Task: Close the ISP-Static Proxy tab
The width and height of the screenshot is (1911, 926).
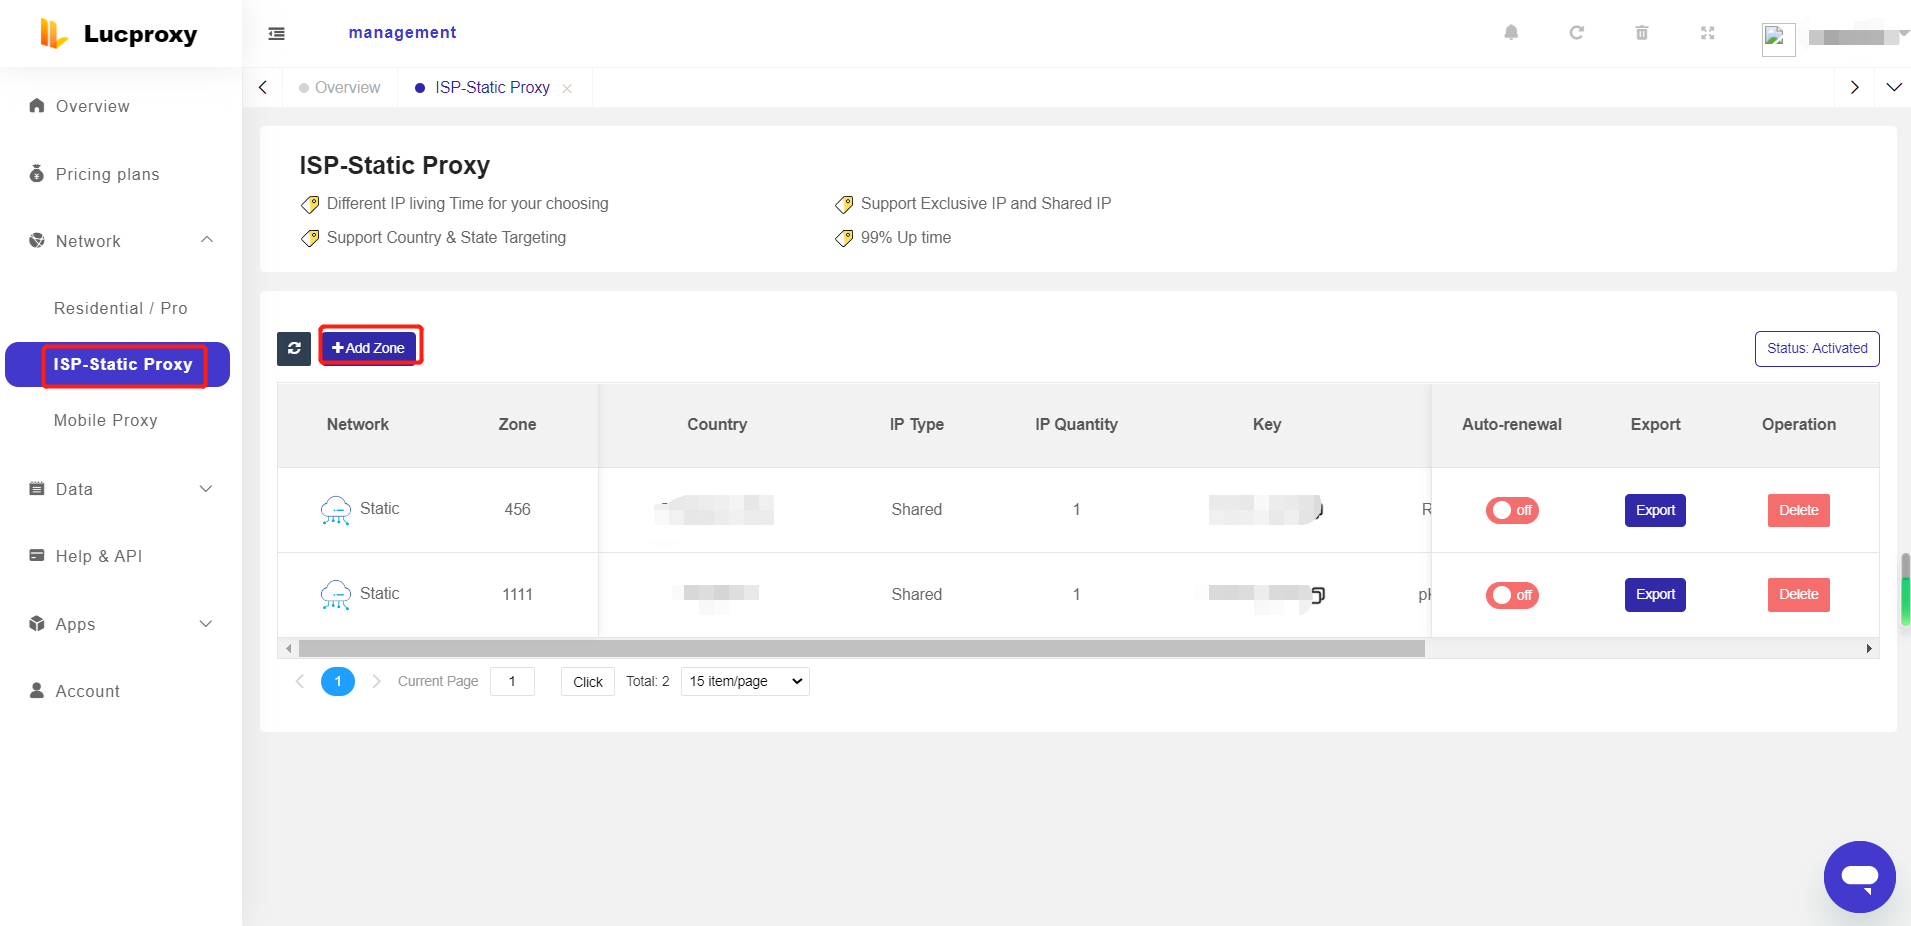Action: click(567, 89)
